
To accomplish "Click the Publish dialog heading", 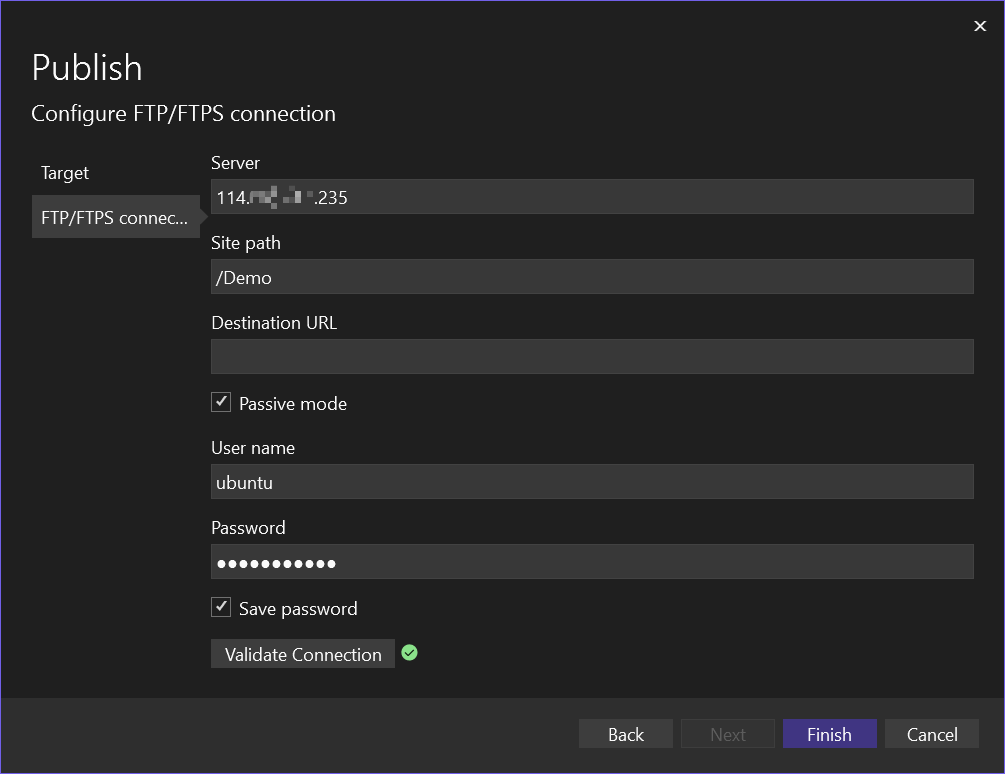I will [87, 67].
